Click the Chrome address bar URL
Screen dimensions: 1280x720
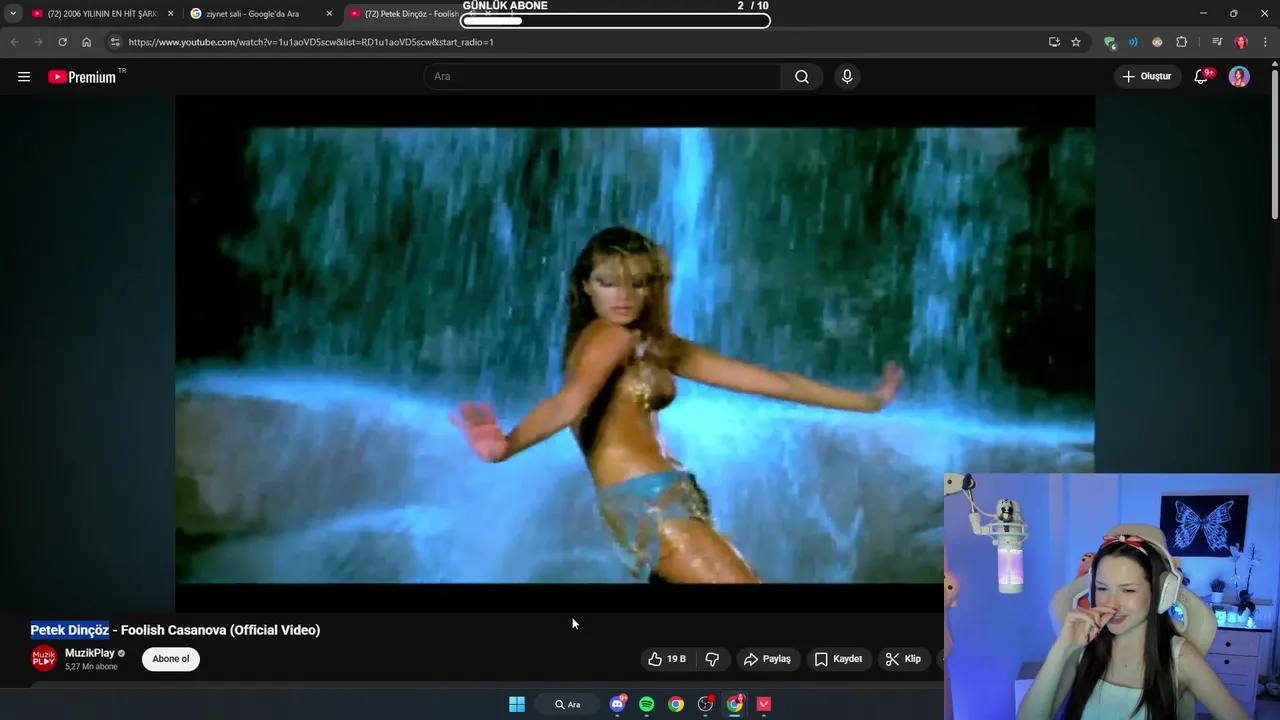[x=311, y=42]
